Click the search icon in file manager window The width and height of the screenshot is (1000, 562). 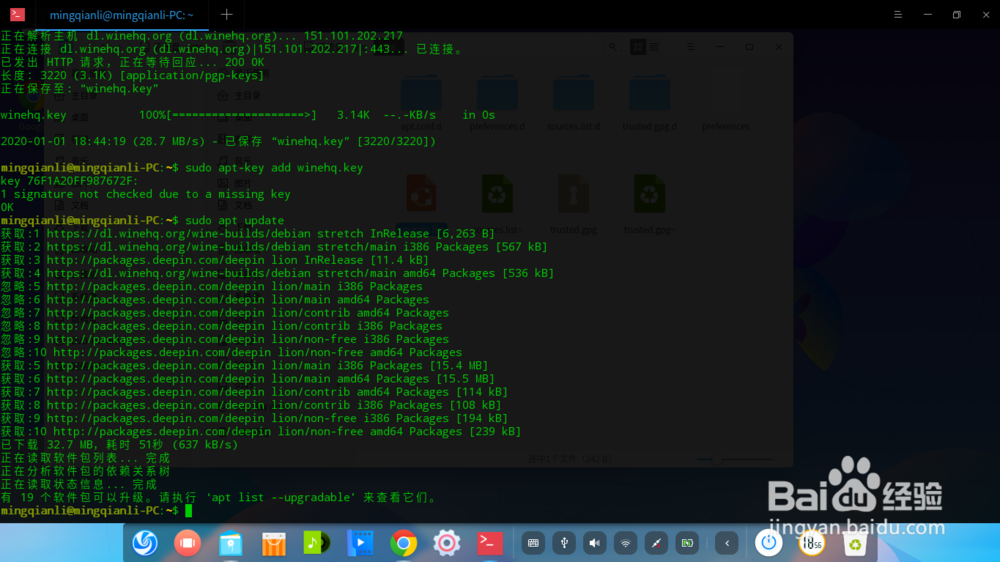[612, 47]
